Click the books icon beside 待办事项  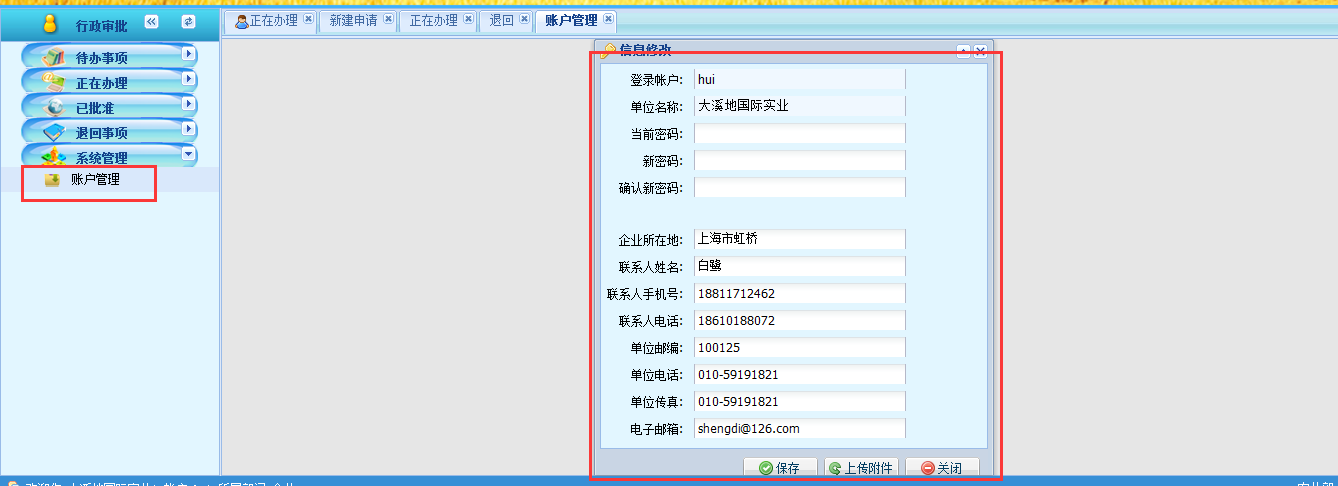pyautogui.click(x=54, y=58)
